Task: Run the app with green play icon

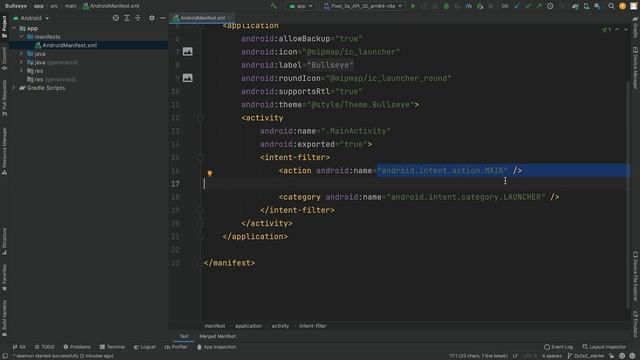Action: [x=413, y=6]
